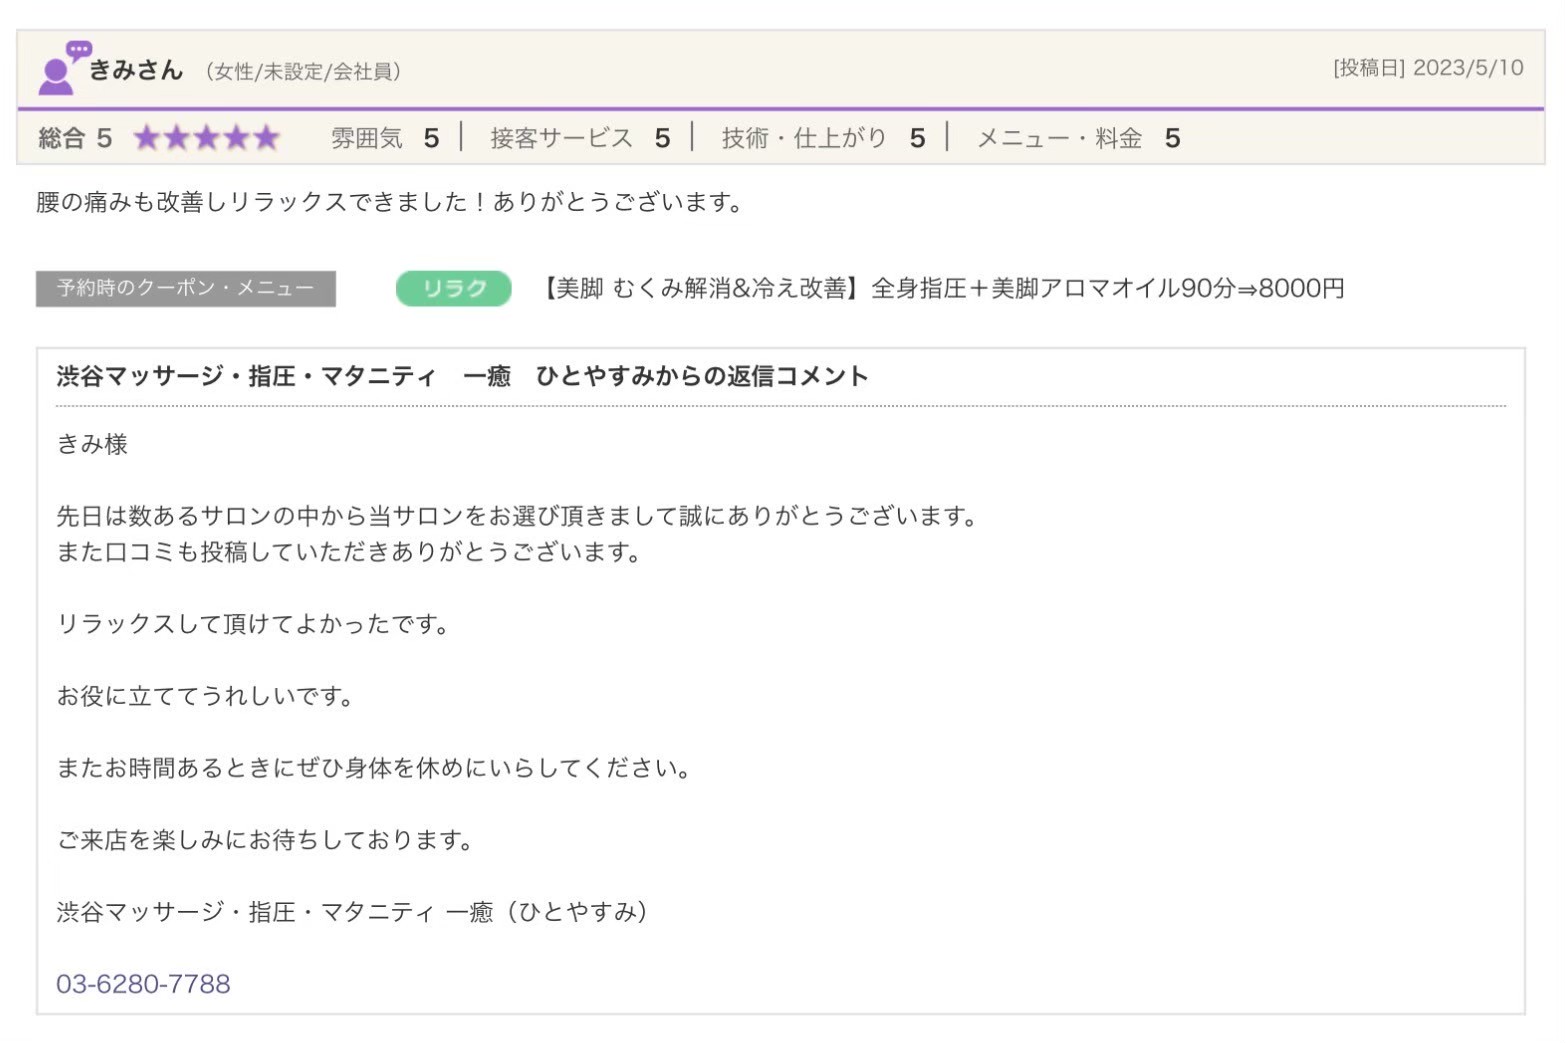Click the coupon text 全身指圧+美脚アロマオイル90分⇒8000円
Viewport: 1566px width, 1043px height.
tap(1108, 288)
